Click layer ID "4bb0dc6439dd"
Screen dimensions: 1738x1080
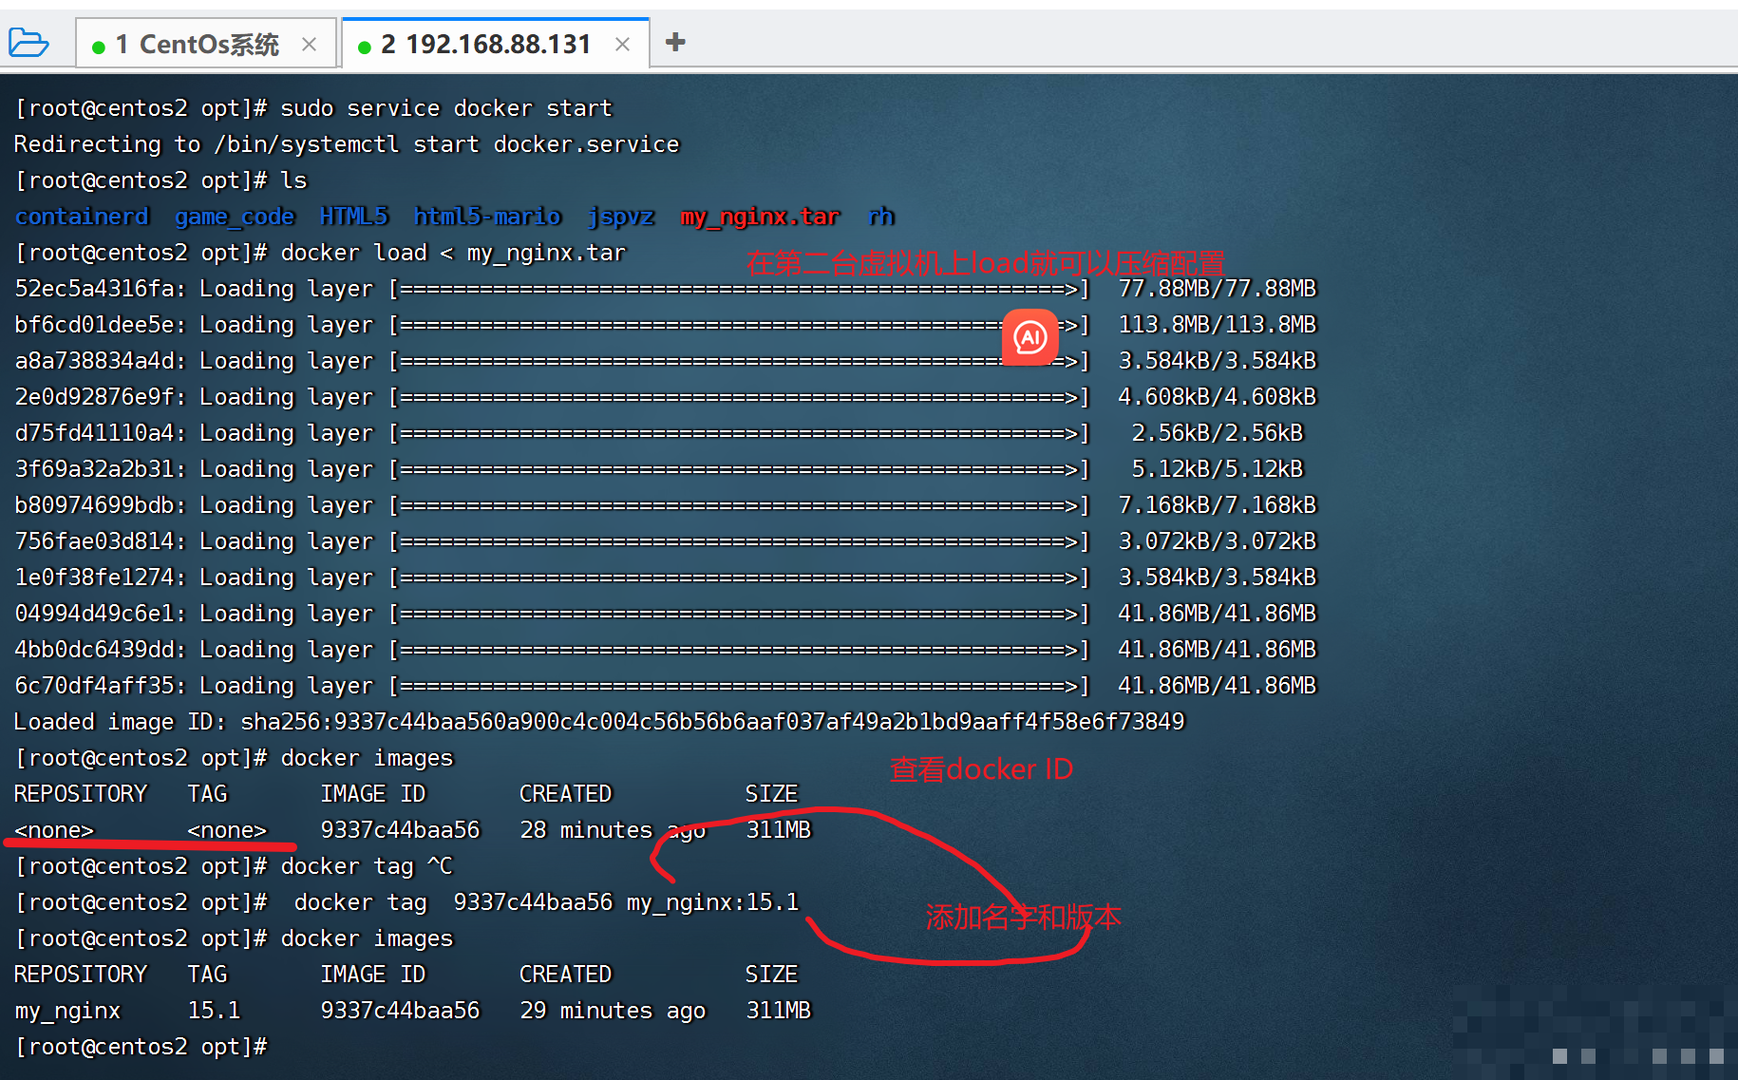[x=94, y=649]
